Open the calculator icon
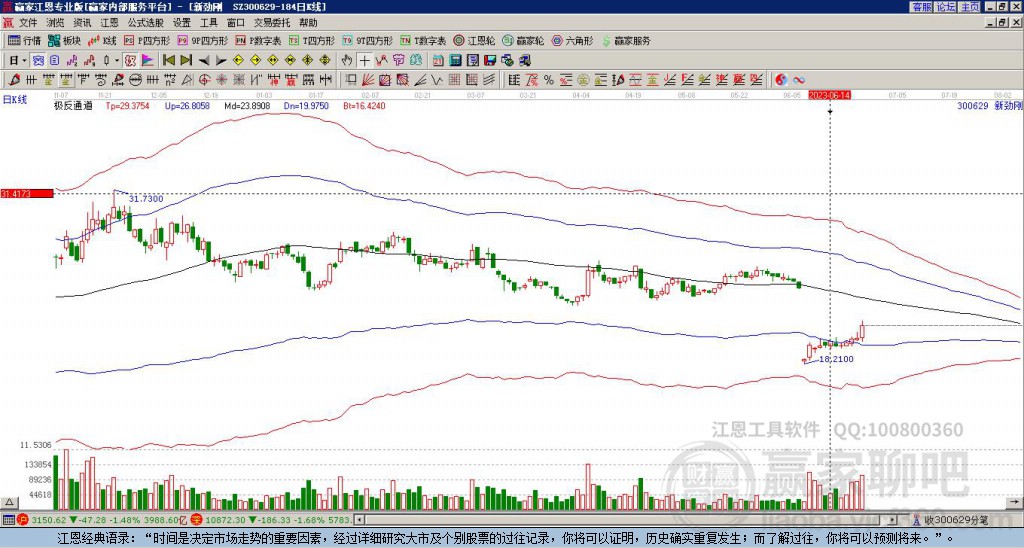This screenshot has width=1024, height=548. [x=455, y=61]
